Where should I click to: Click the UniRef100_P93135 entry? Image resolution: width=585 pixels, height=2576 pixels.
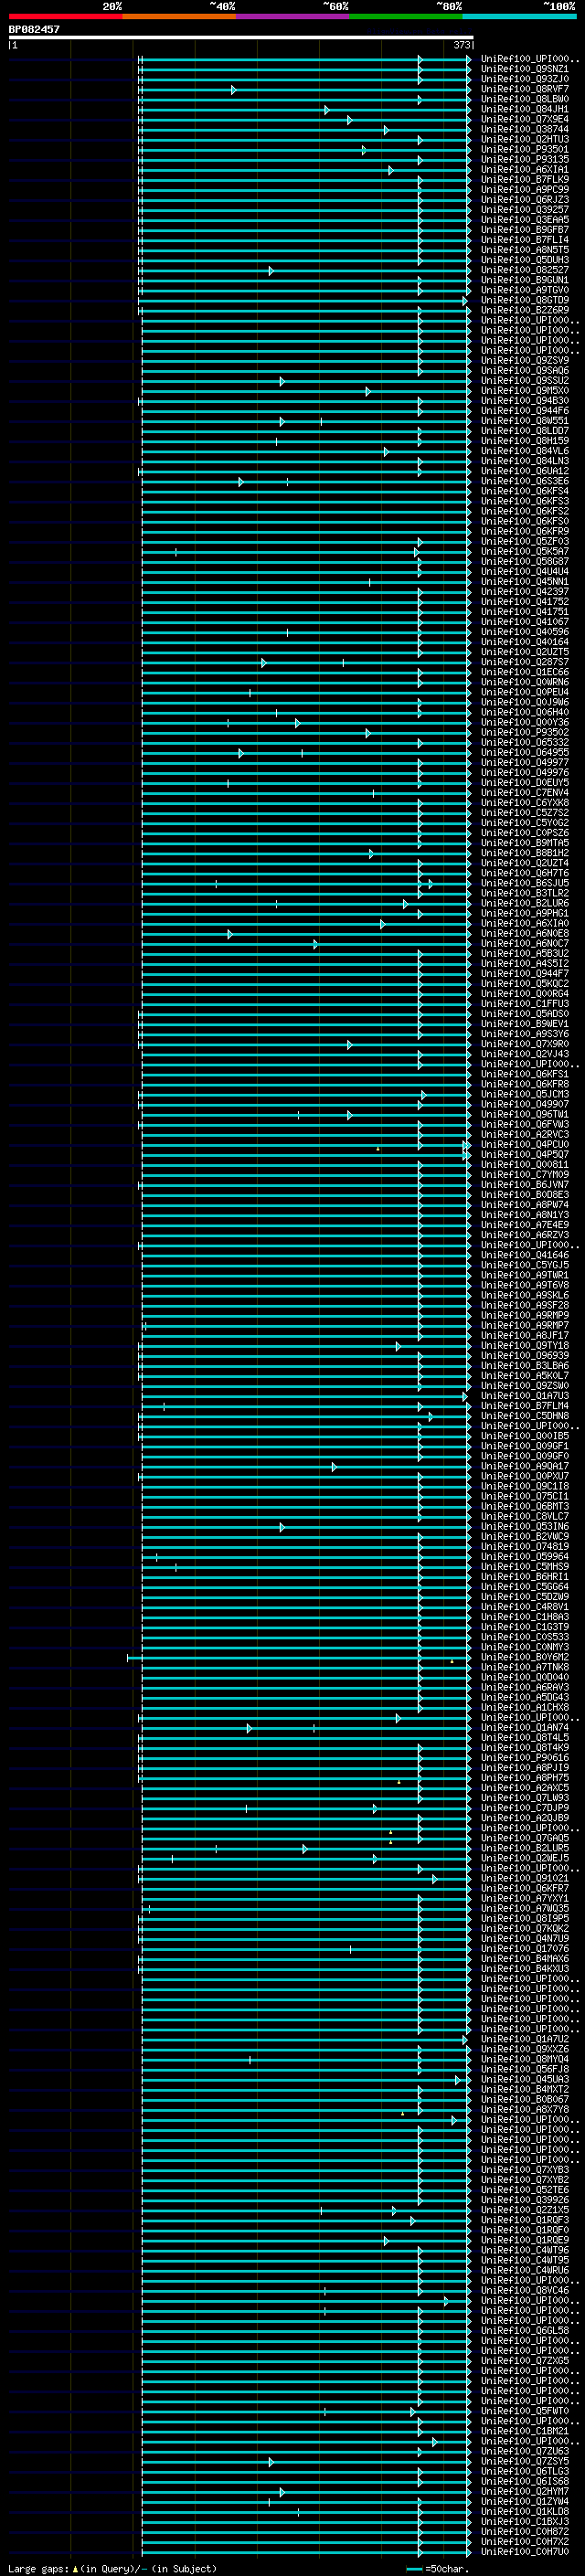tap(525, 160)
